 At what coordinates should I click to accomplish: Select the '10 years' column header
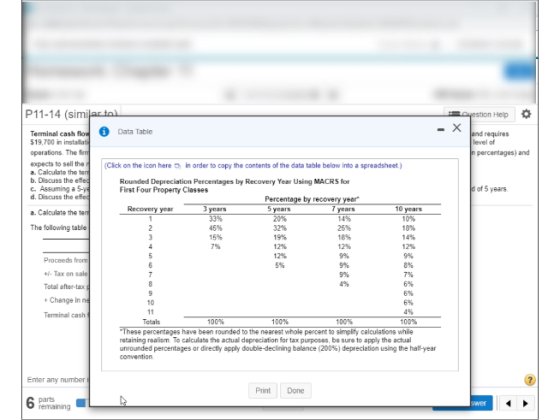point(408,209)
